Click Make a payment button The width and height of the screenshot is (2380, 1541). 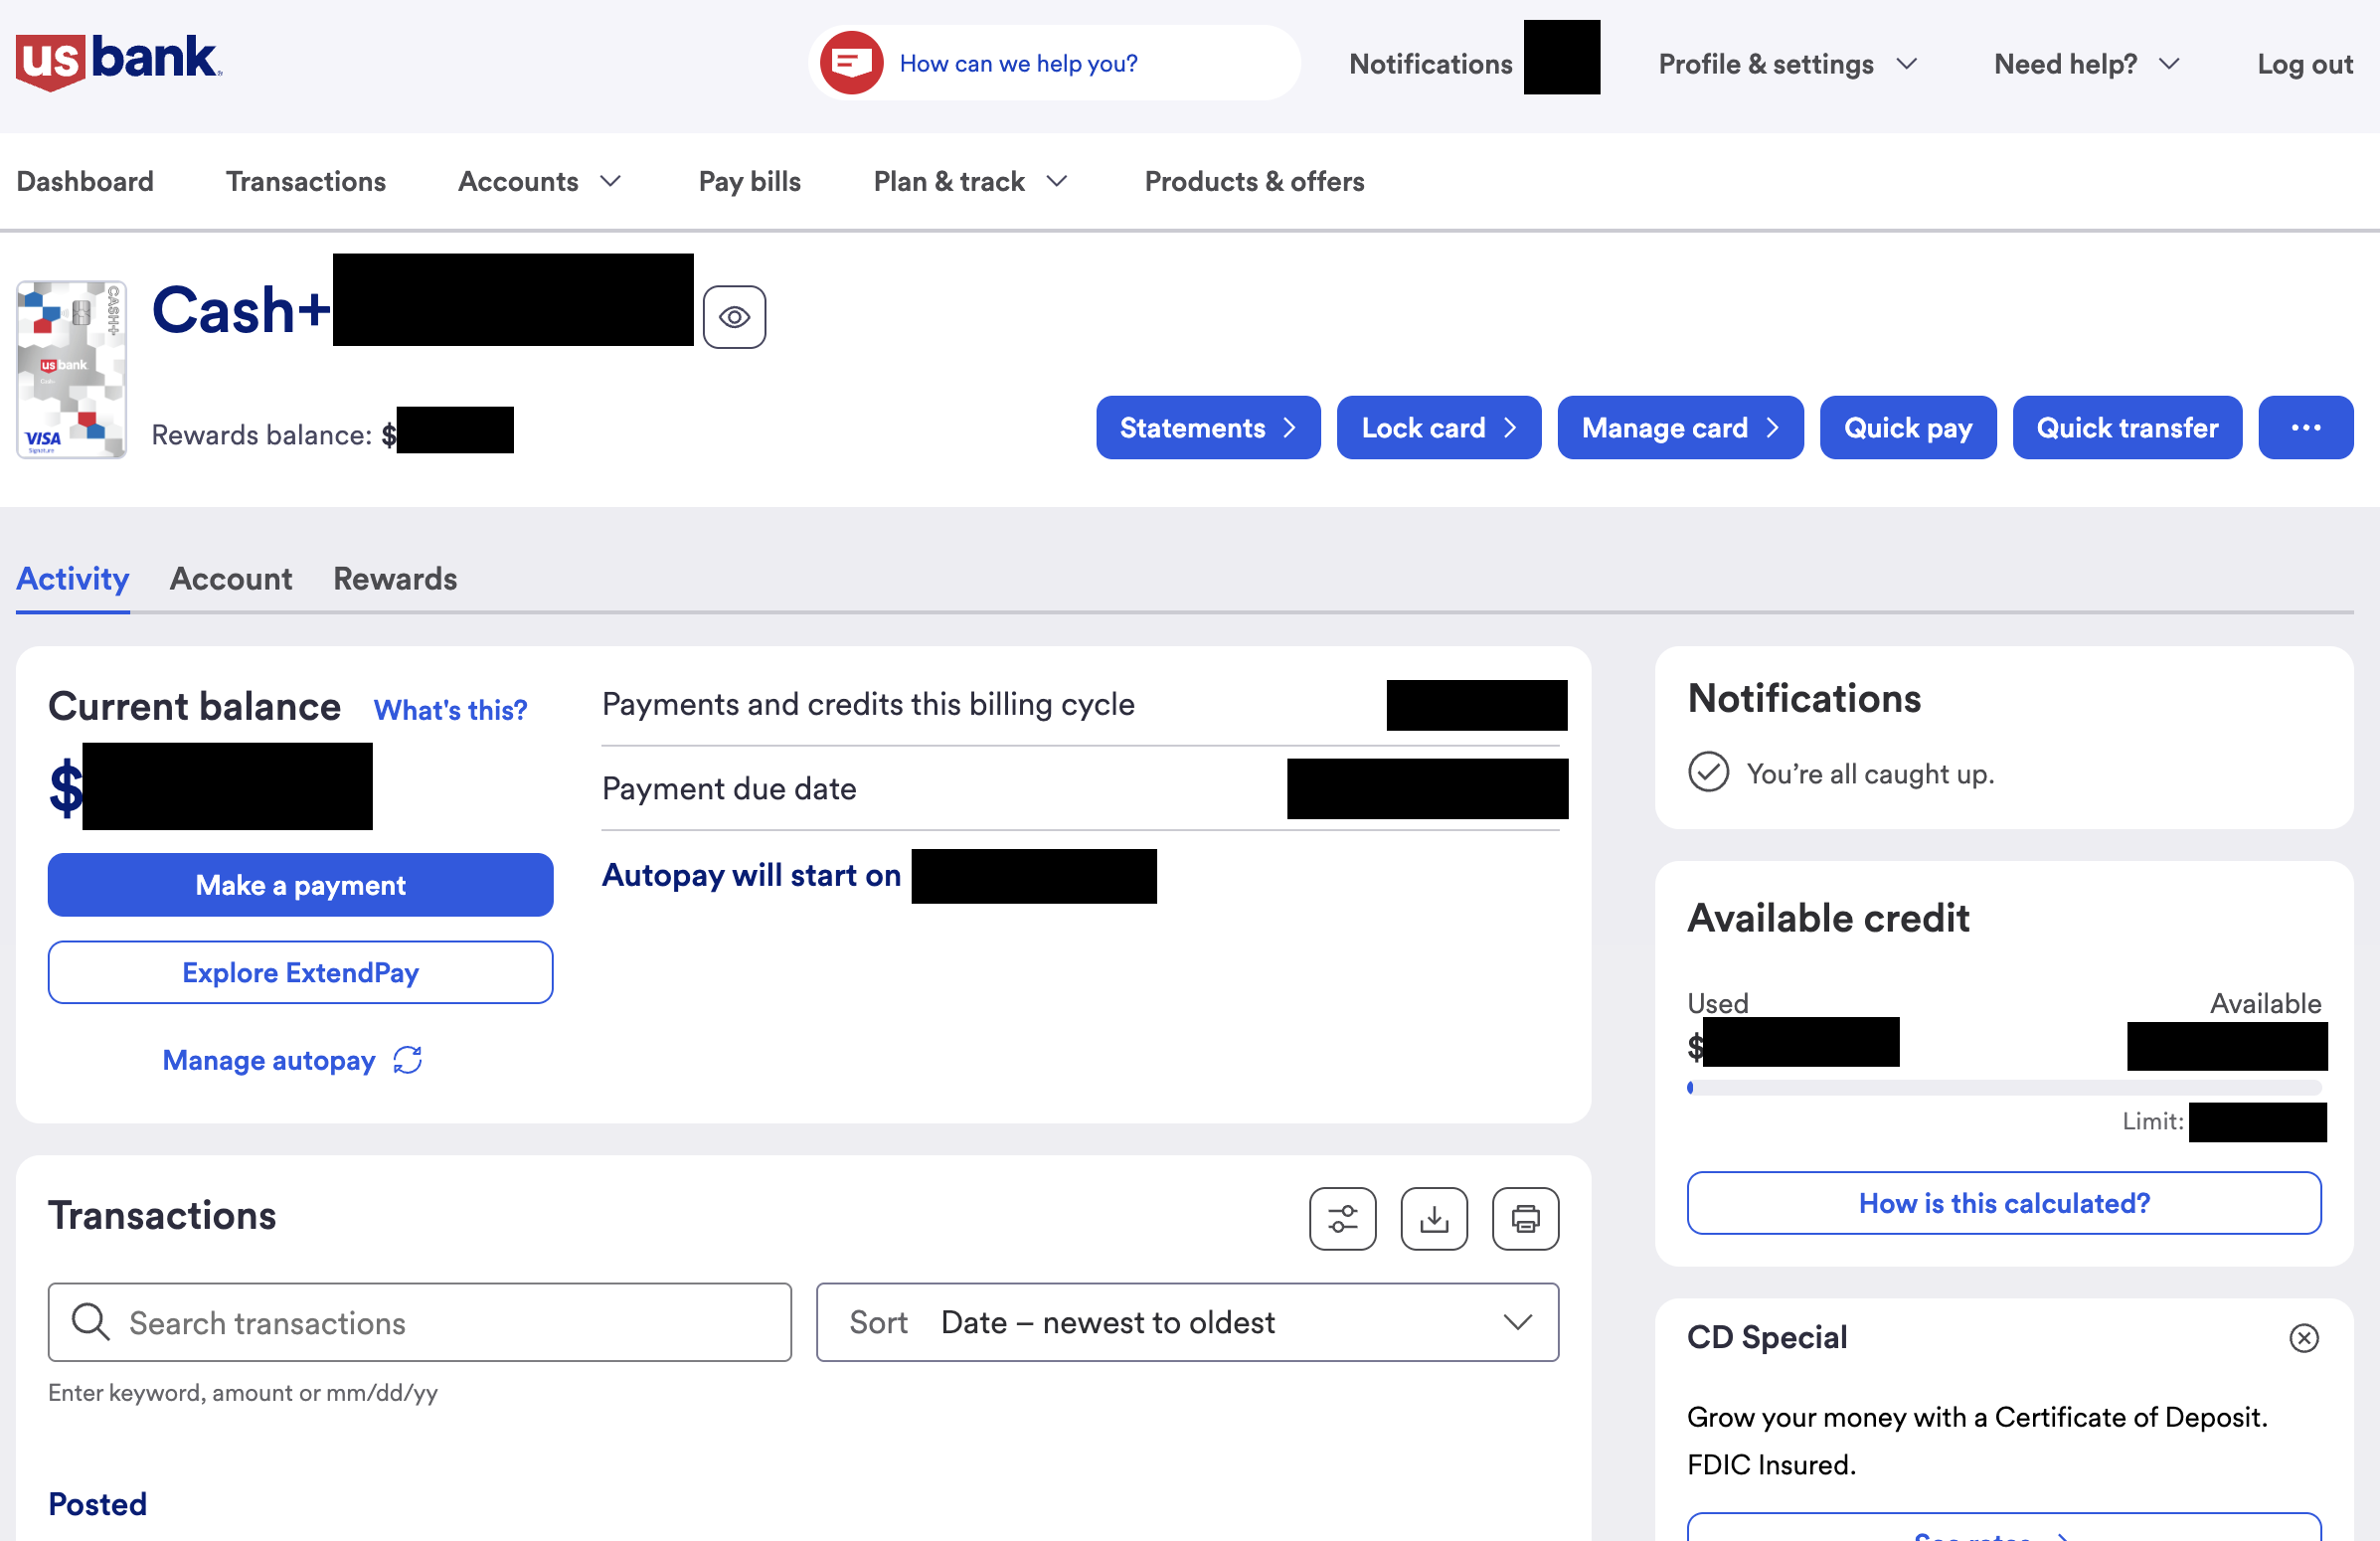300,884
